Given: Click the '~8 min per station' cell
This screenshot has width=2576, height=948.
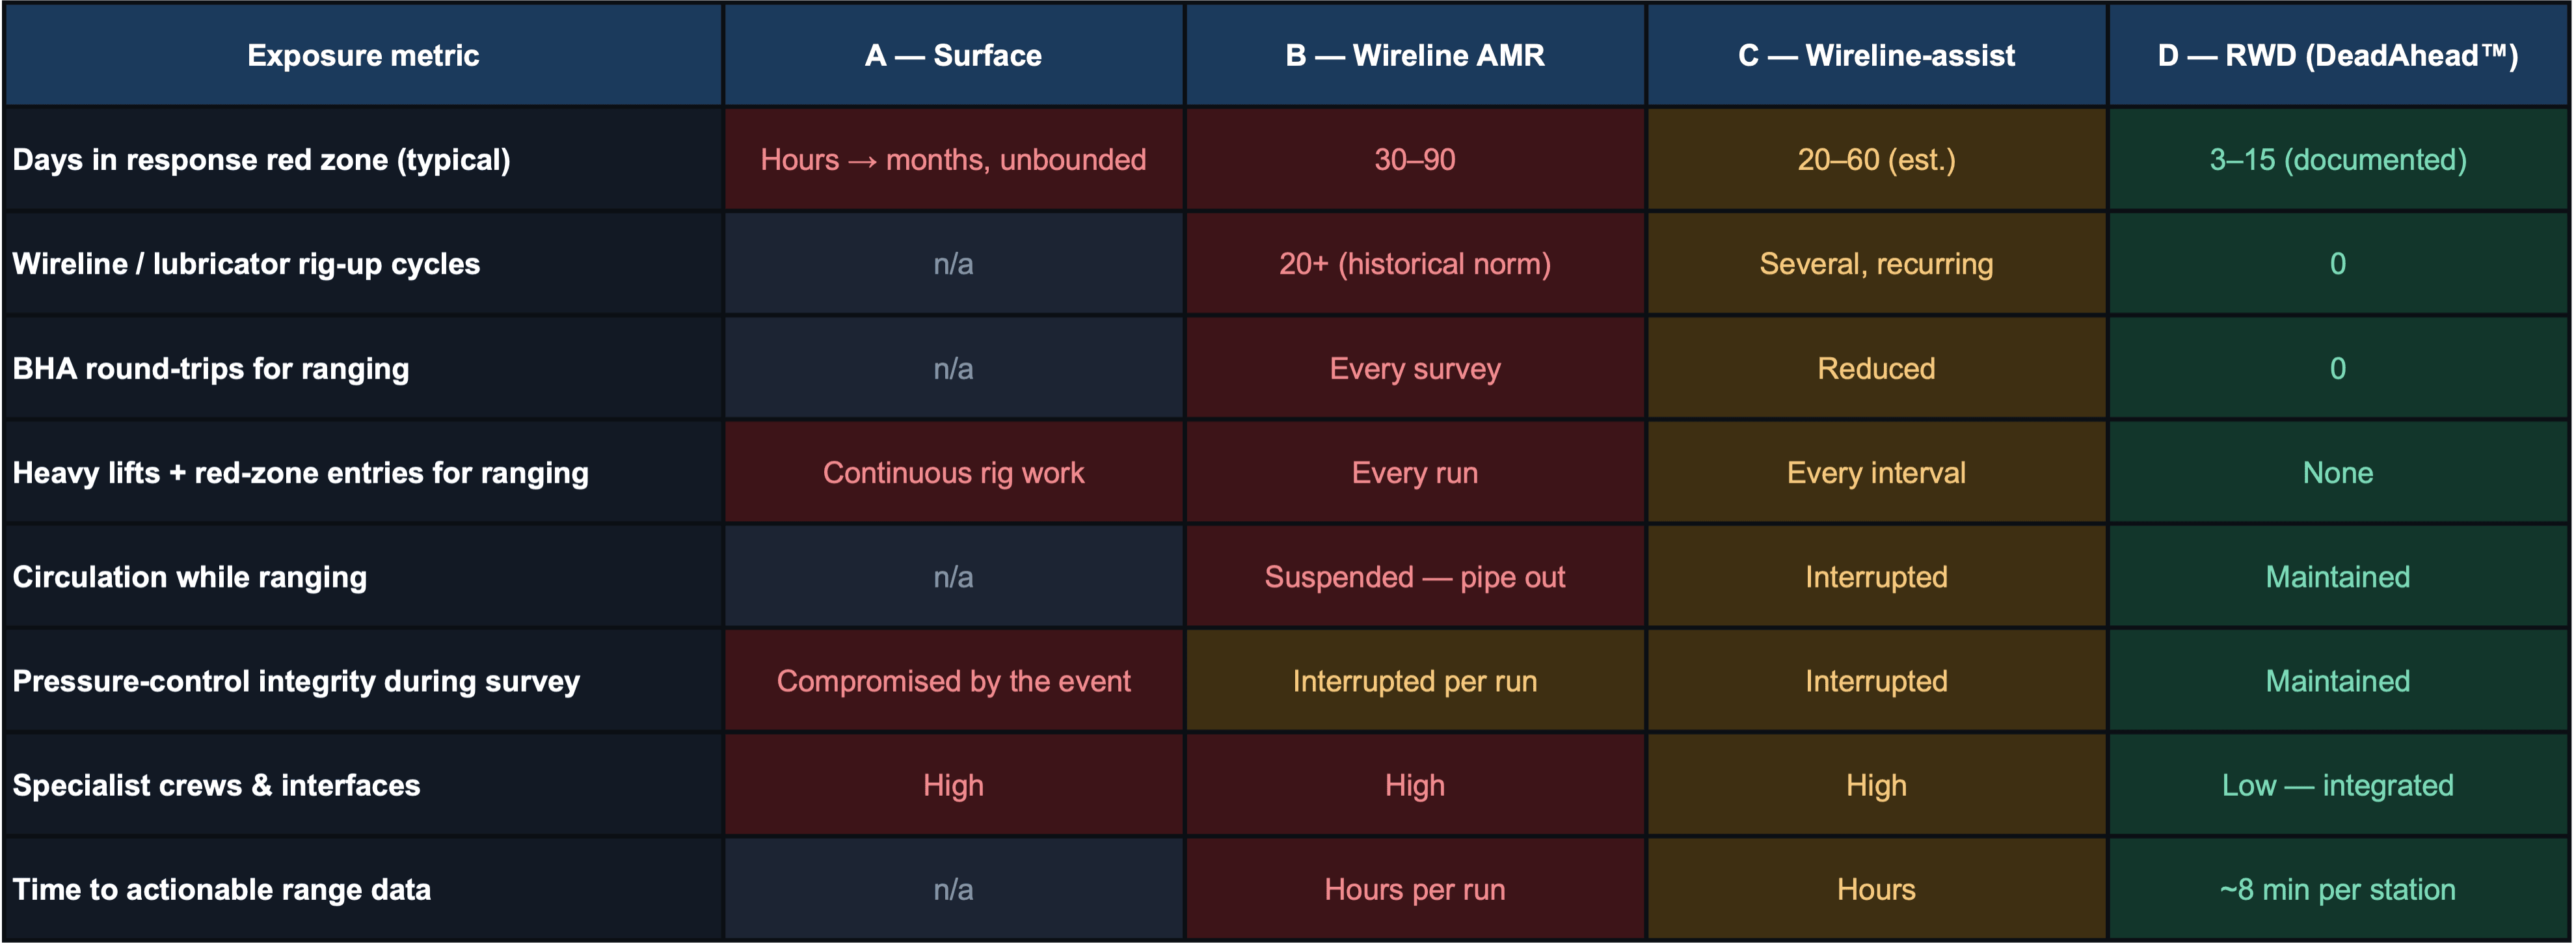Looking at the screenshot, I should click(2338, 889).
